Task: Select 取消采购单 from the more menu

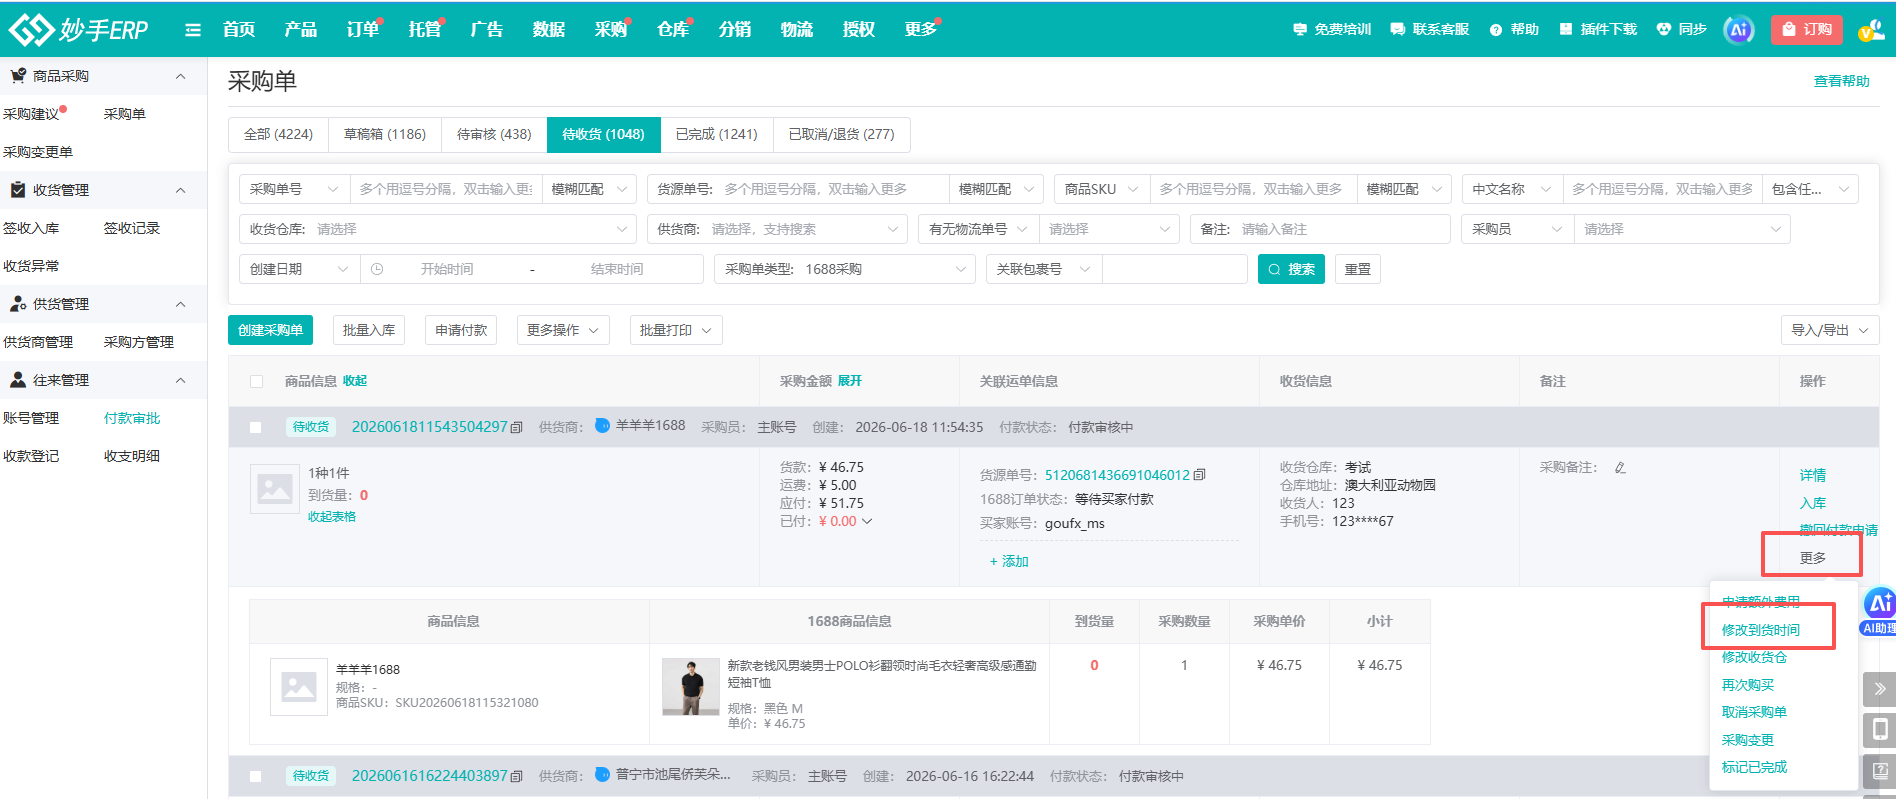Action: click(1754, 712)
